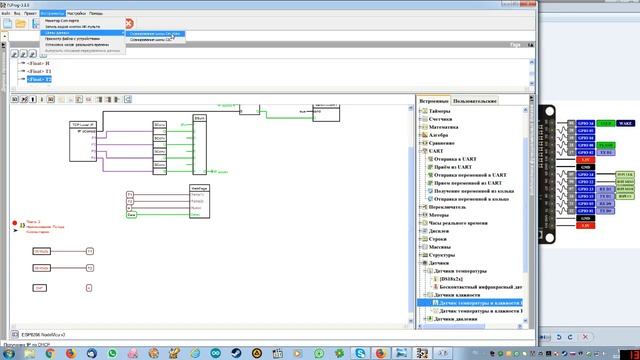Collapse the Датчики category

[x=420, y=263]
